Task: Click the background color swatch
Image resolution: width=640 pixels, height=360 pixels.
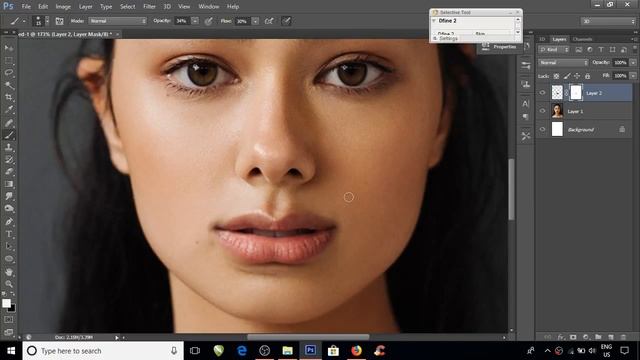Action: coord(13,309)
